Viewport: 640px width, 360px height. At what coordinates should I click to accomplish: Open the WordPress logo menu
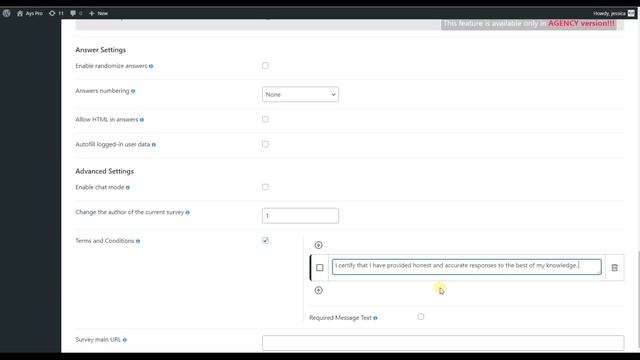coord(7,13)
